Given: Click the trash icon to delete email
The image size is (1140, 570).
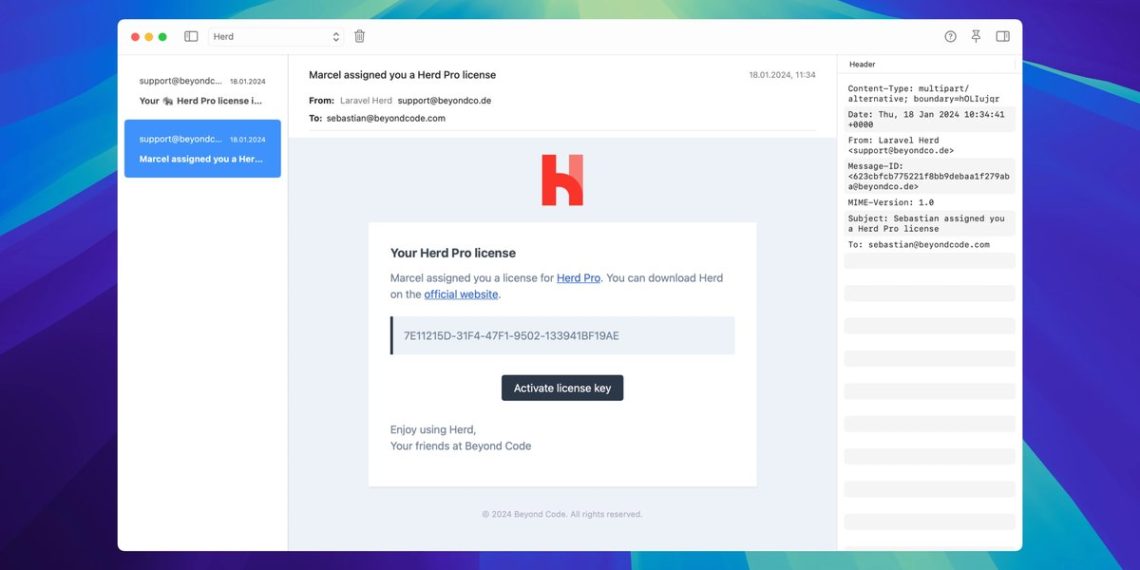Looking at the screenshot, I should 360,37.
